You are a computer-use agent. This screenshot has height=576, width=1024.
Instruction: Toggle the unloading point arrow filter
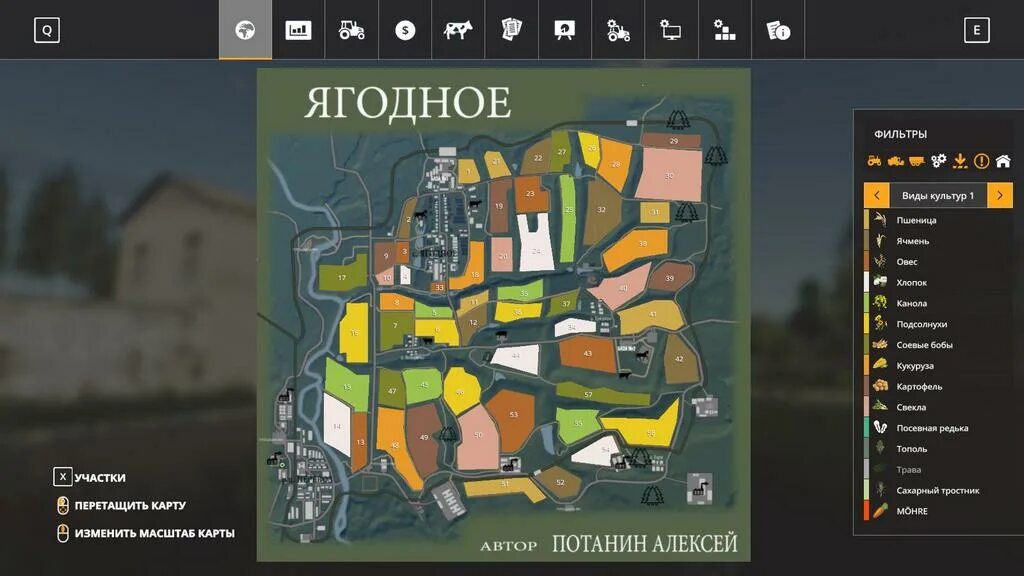pos(960,161)
